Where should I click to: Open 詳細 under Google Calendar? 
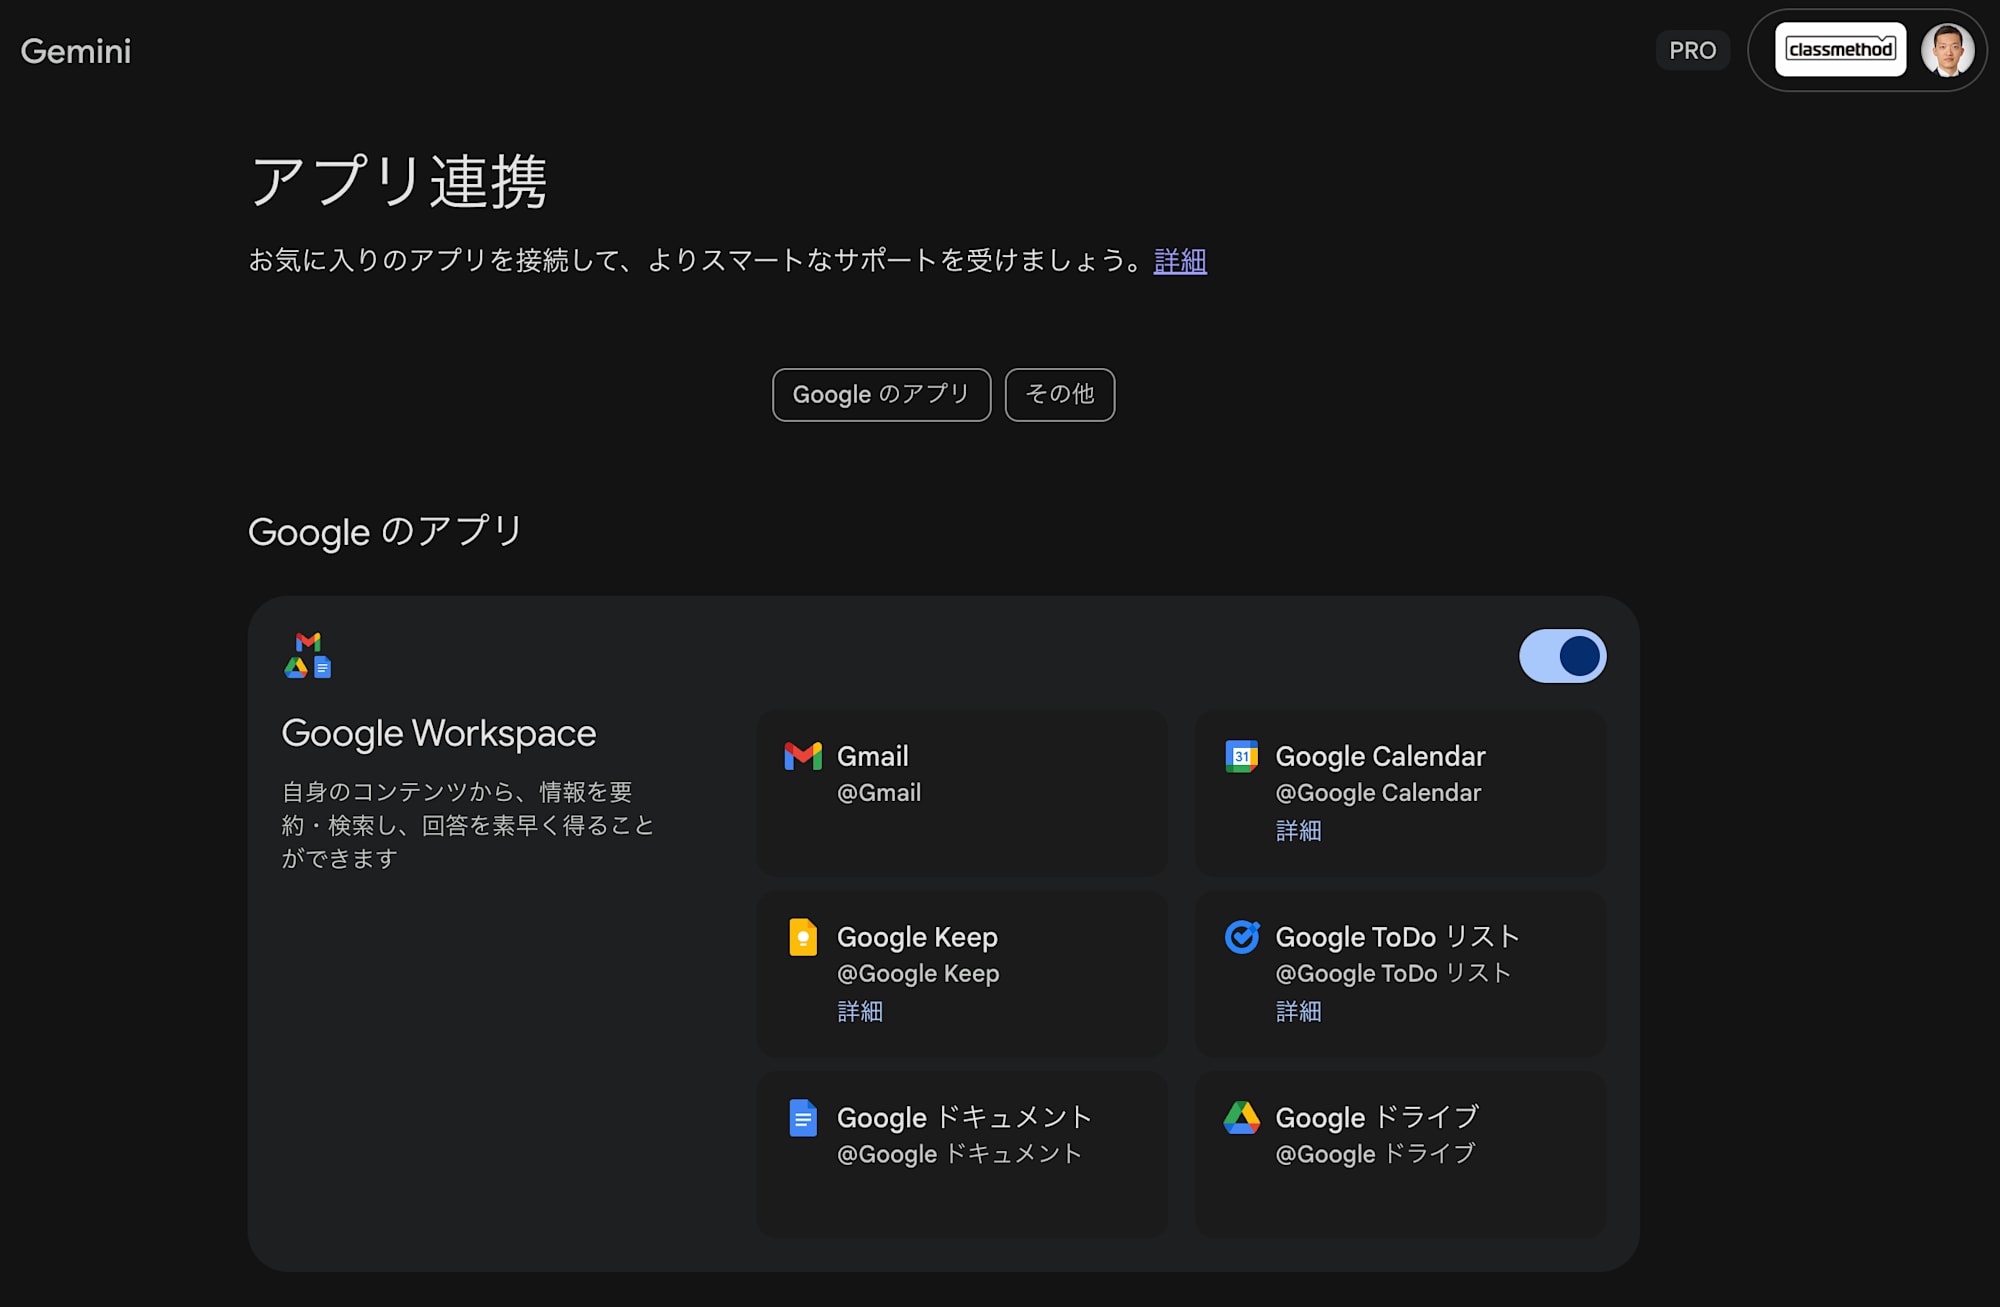pyautogui.click(x=1298, y=831)
